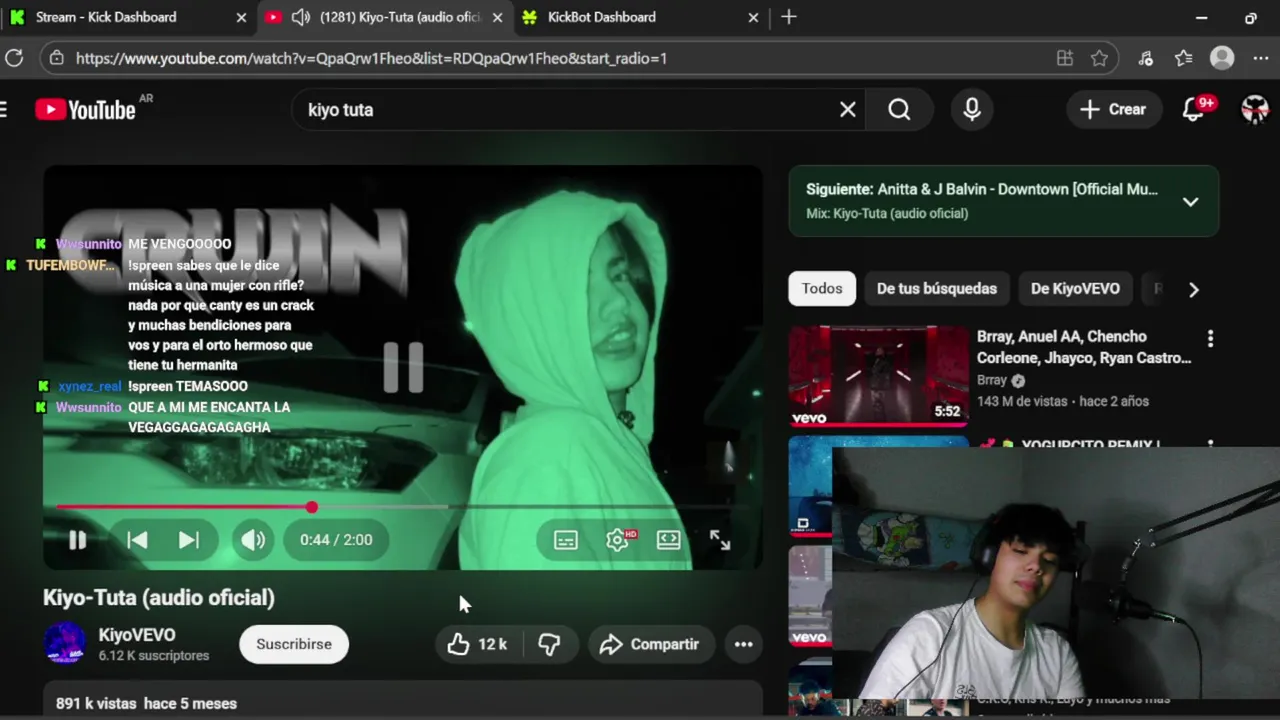This screenshot has width=1280, height=720.
Task: Start voice search with microphone icon
Action: tap(971, 109)
